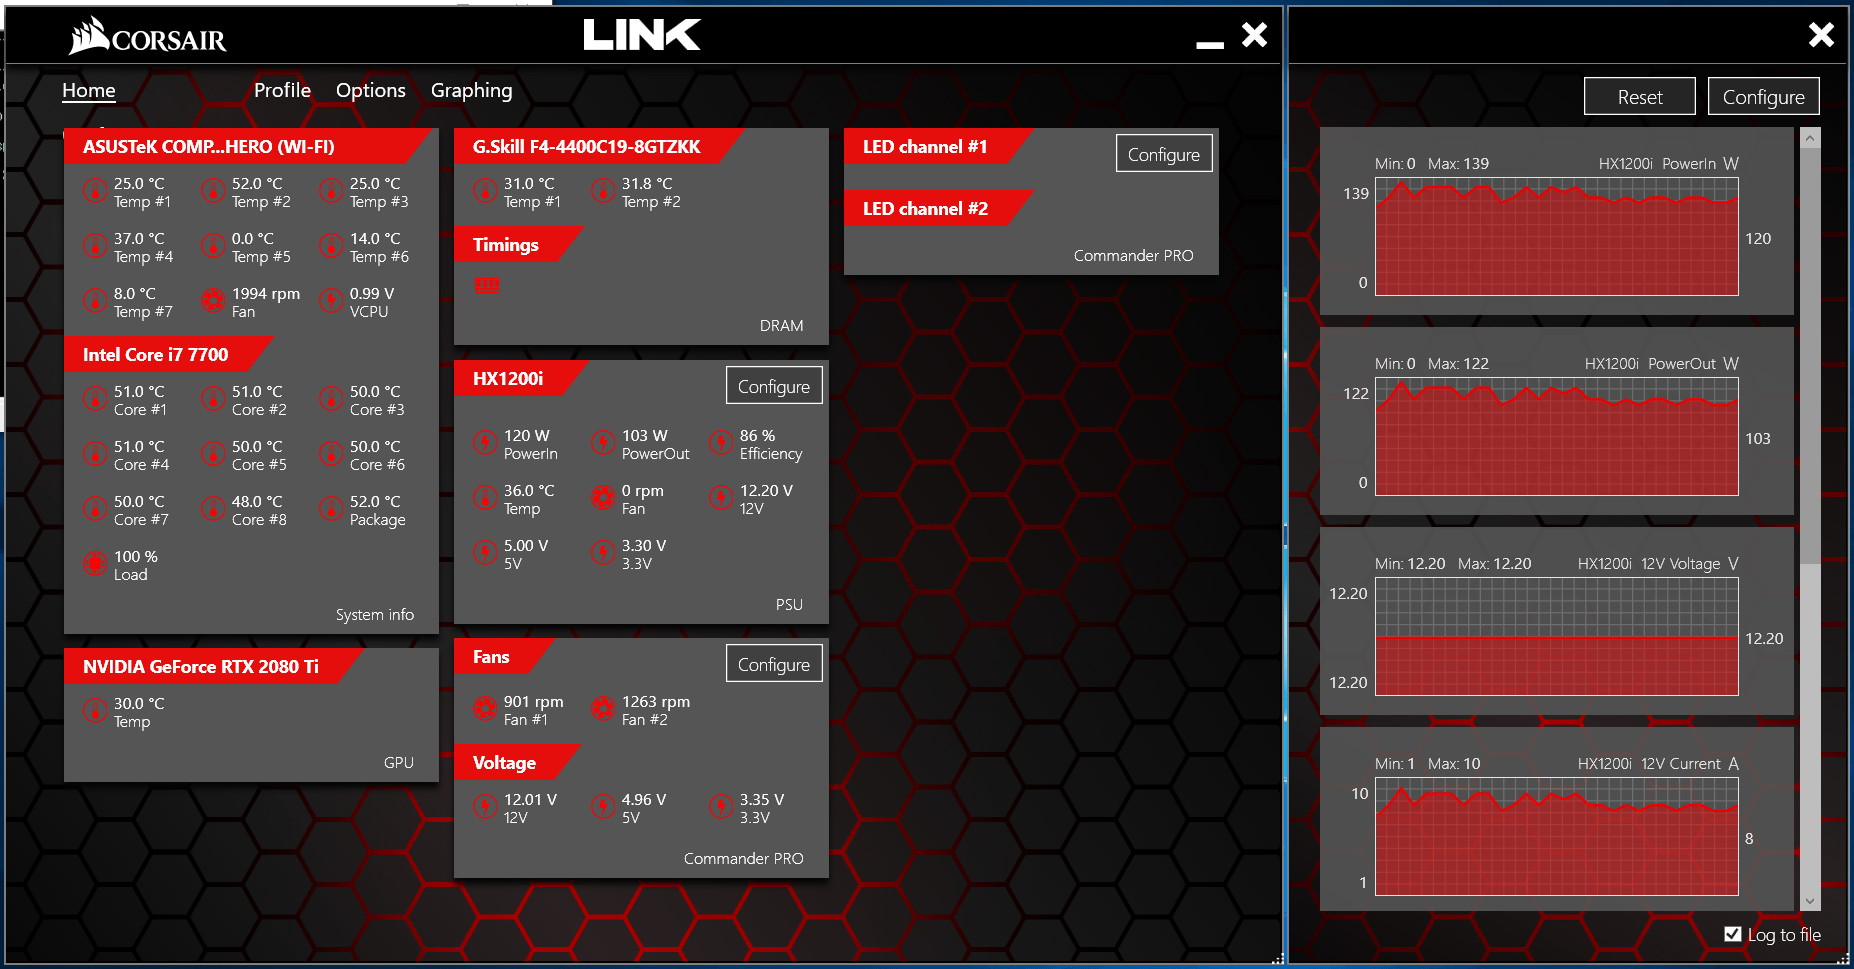Click the Core #3 50.0 °C icon
This screenshot has width=1854, height=969.
(x=331, y=398)
